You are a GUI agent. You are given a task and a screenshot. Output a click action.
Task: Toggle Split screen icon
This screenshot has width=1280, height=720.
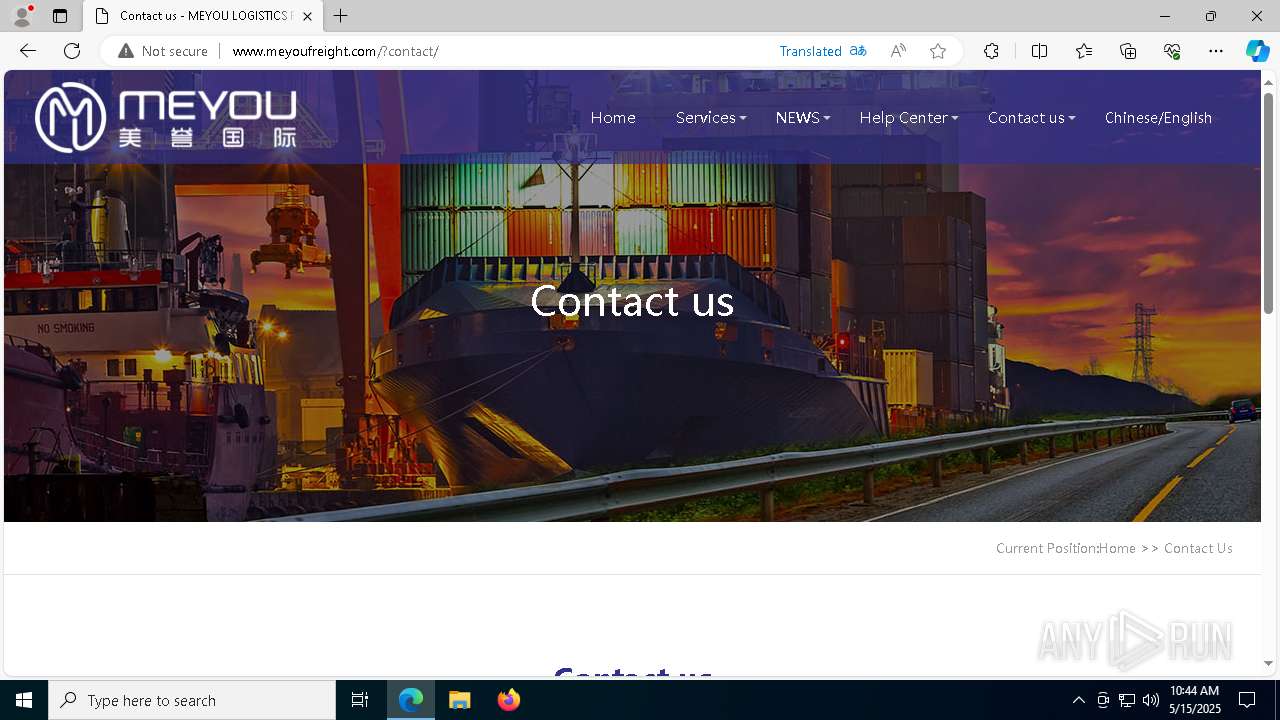1039,51
